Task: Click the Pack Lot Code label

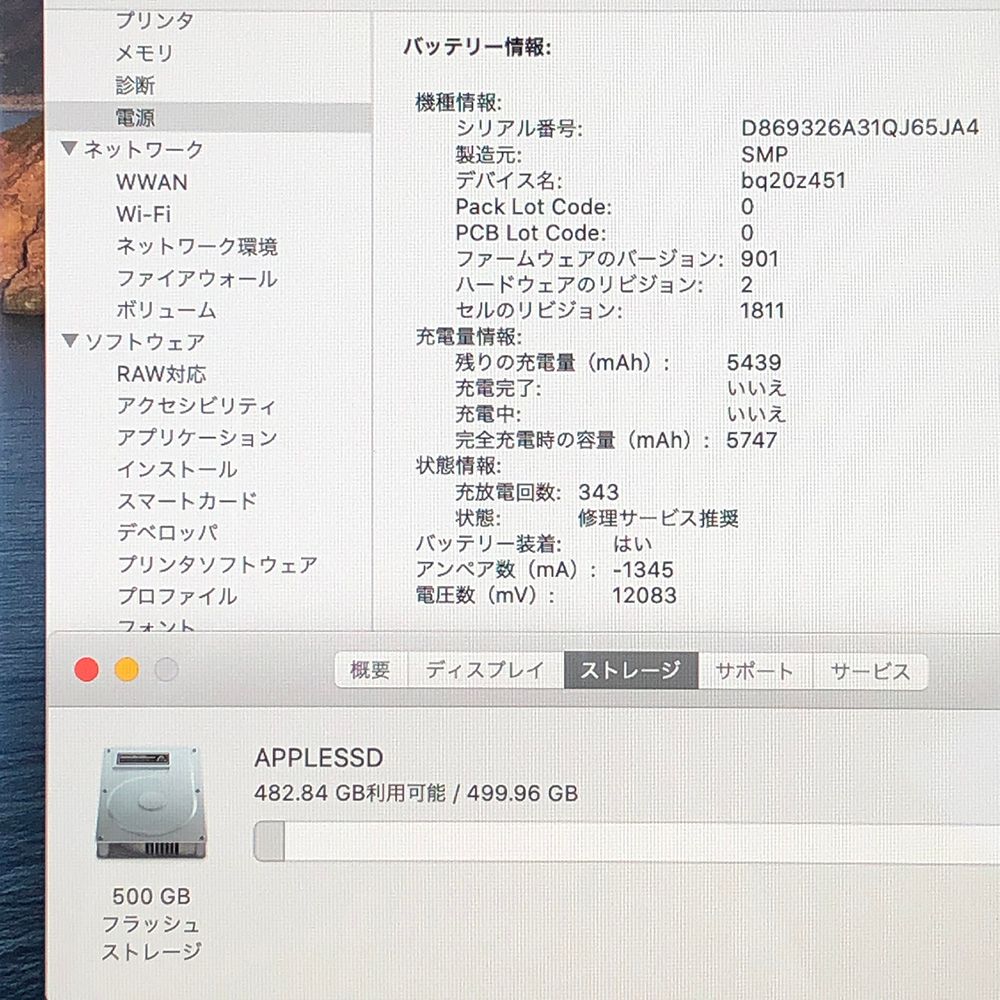Action: [533, 207]
